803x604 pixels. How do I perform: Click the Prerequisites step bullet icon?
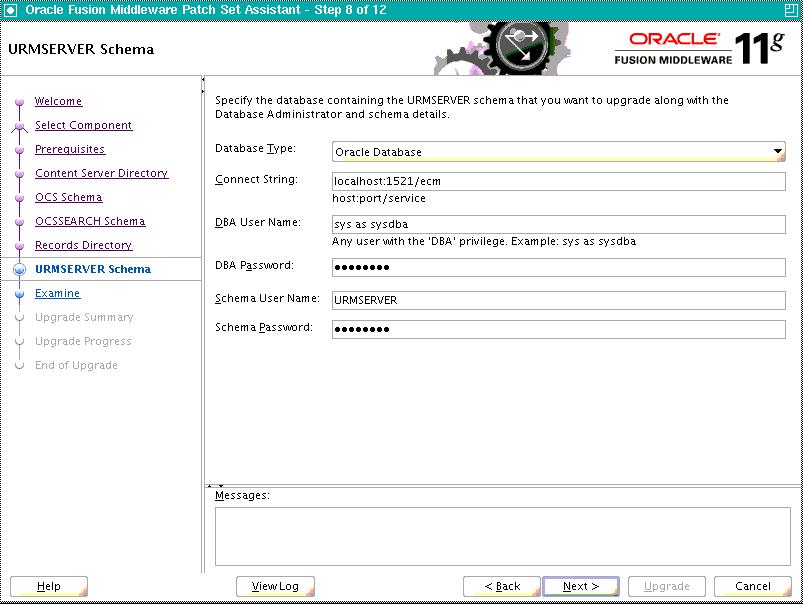[x=19, y=150]
